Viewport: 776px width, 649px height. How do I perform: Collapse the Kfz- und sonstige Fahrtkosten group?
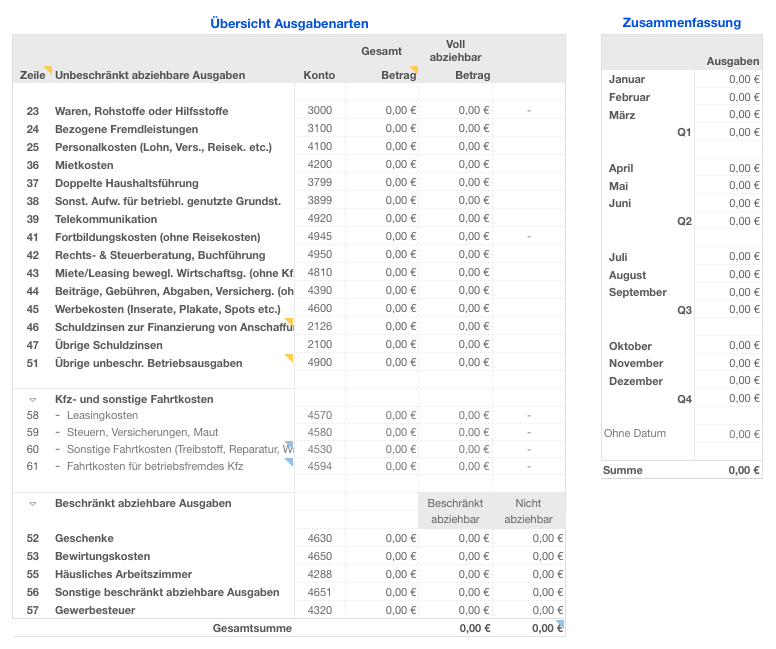click(x=32, y=399)
